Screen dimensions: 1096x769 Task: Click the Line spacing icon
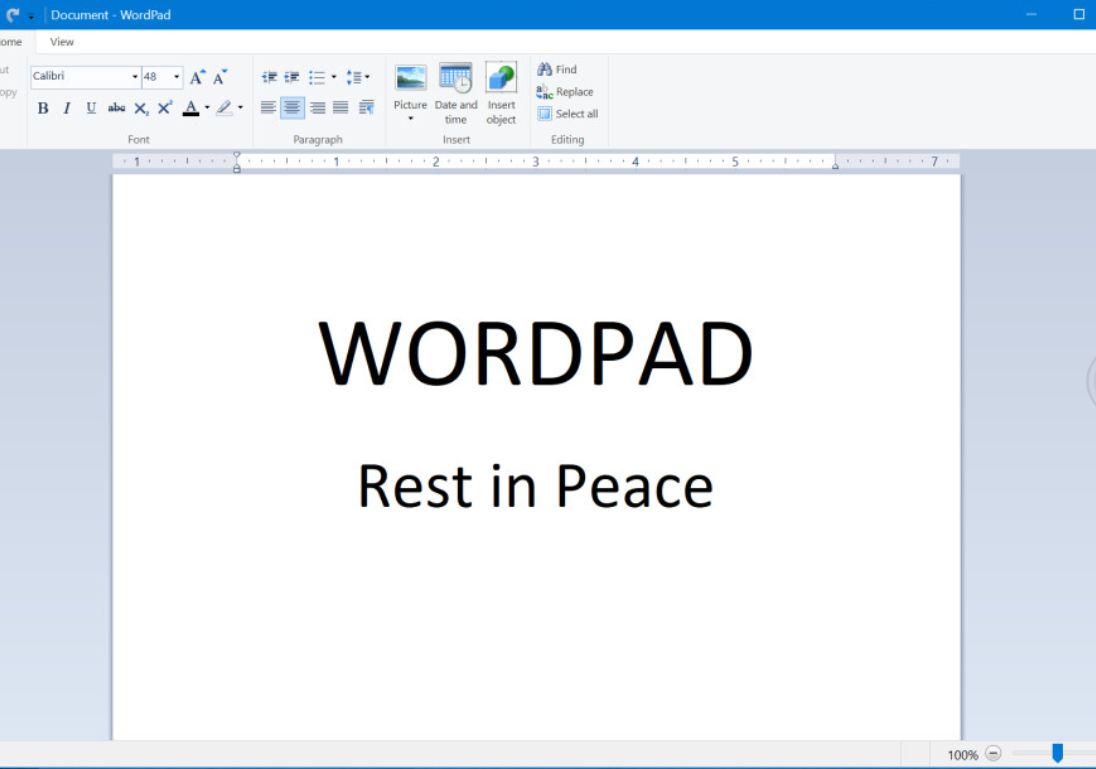tap(354, 77)
